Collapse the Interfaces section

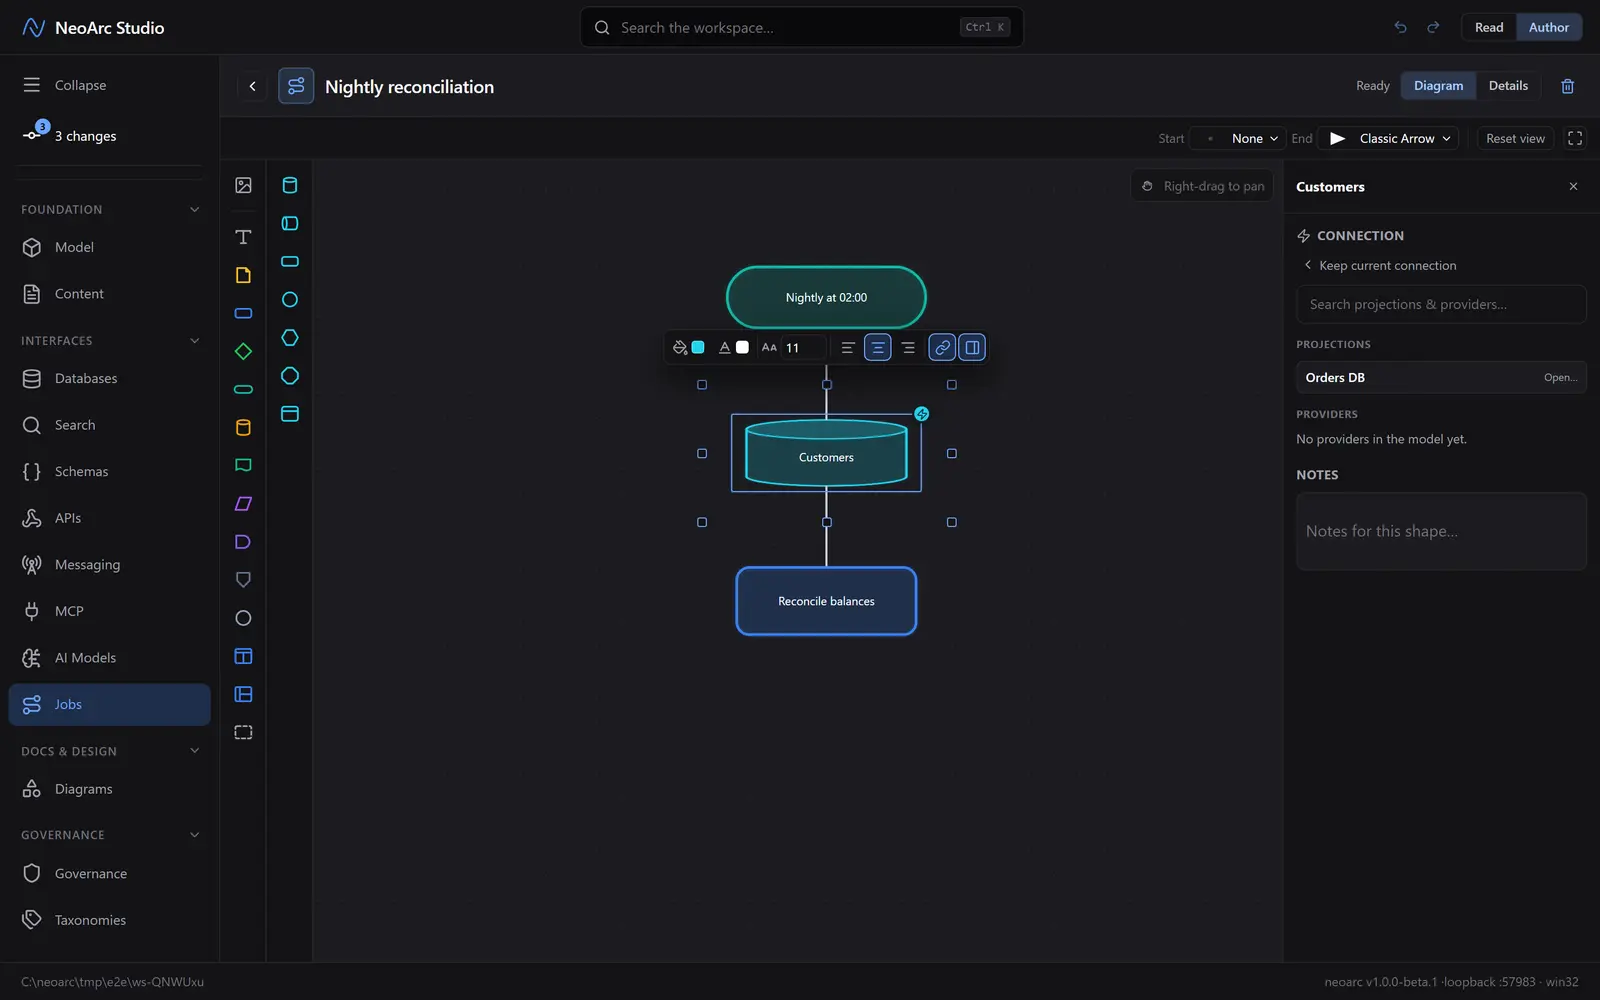click(x=195, y=340)
